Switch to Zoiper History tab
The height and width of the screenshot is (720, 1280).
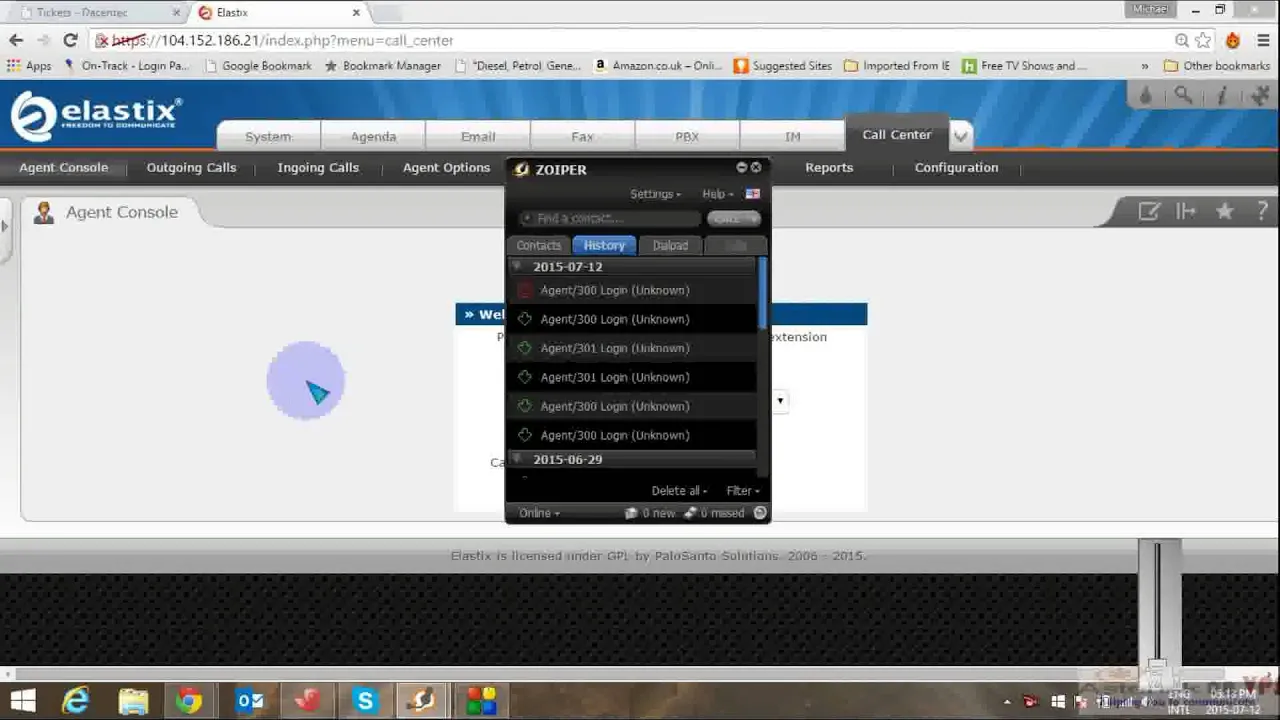tap(604, 245)
